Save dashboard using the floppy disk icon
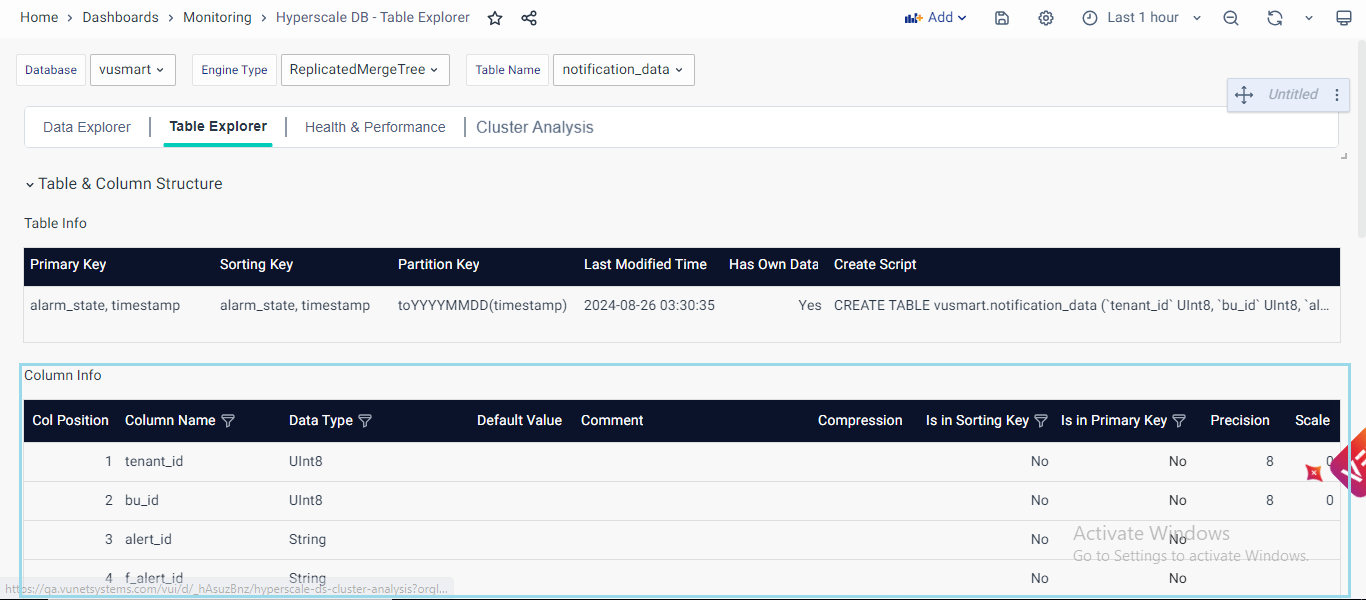Viewport: 1366px width, 600px height. pos(1002,18)
